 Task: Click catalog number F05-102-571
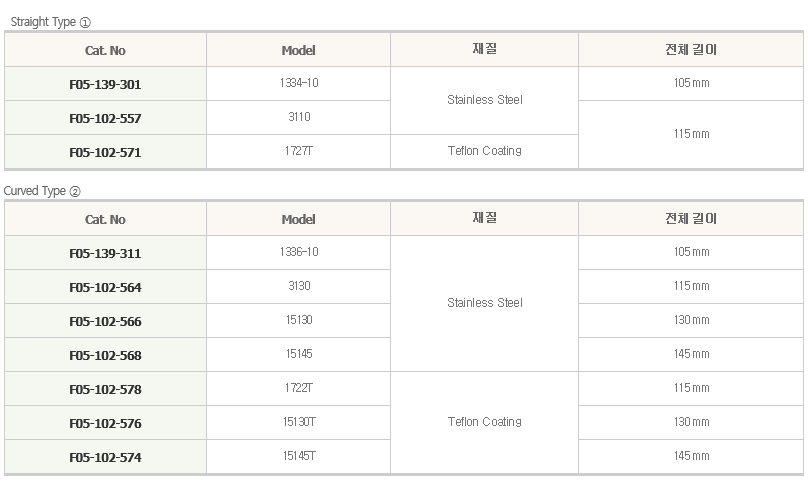(105, 152)
